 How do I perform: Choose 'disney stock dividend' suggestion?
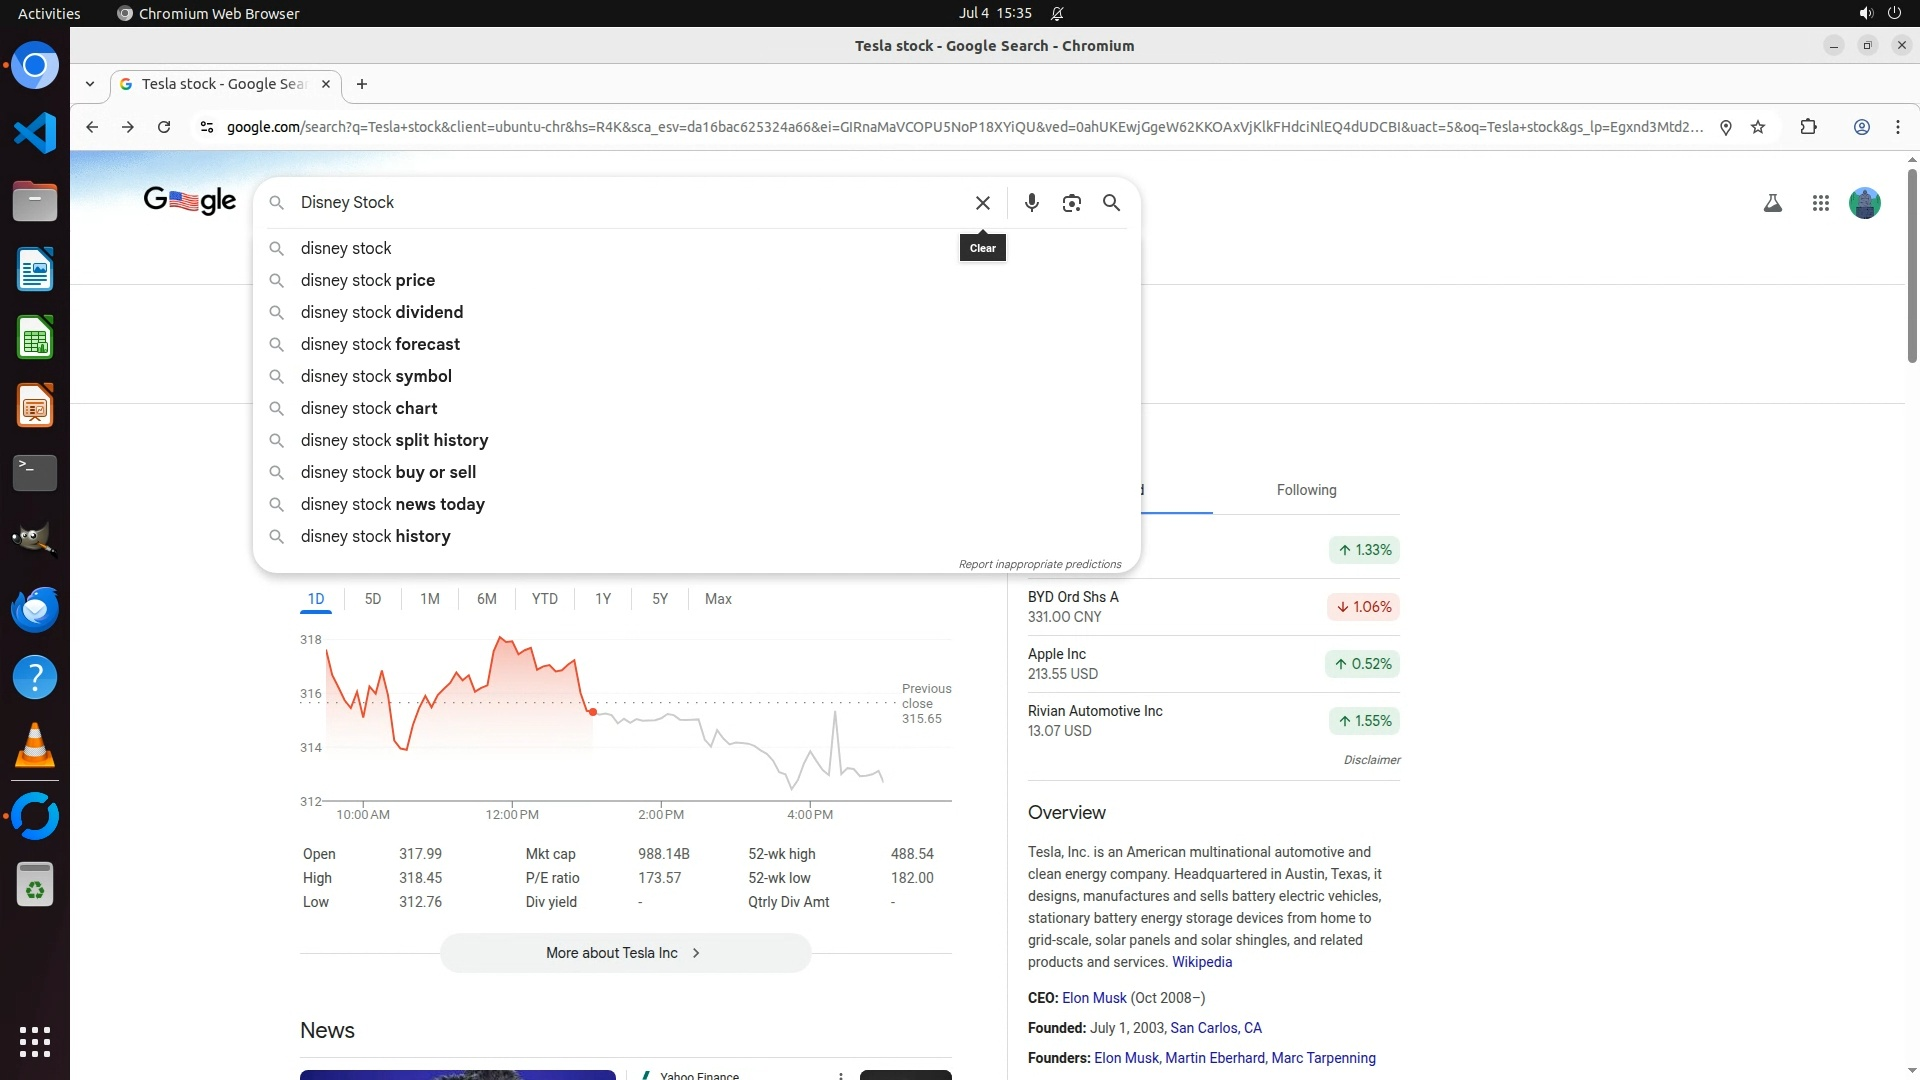point(381,312)
